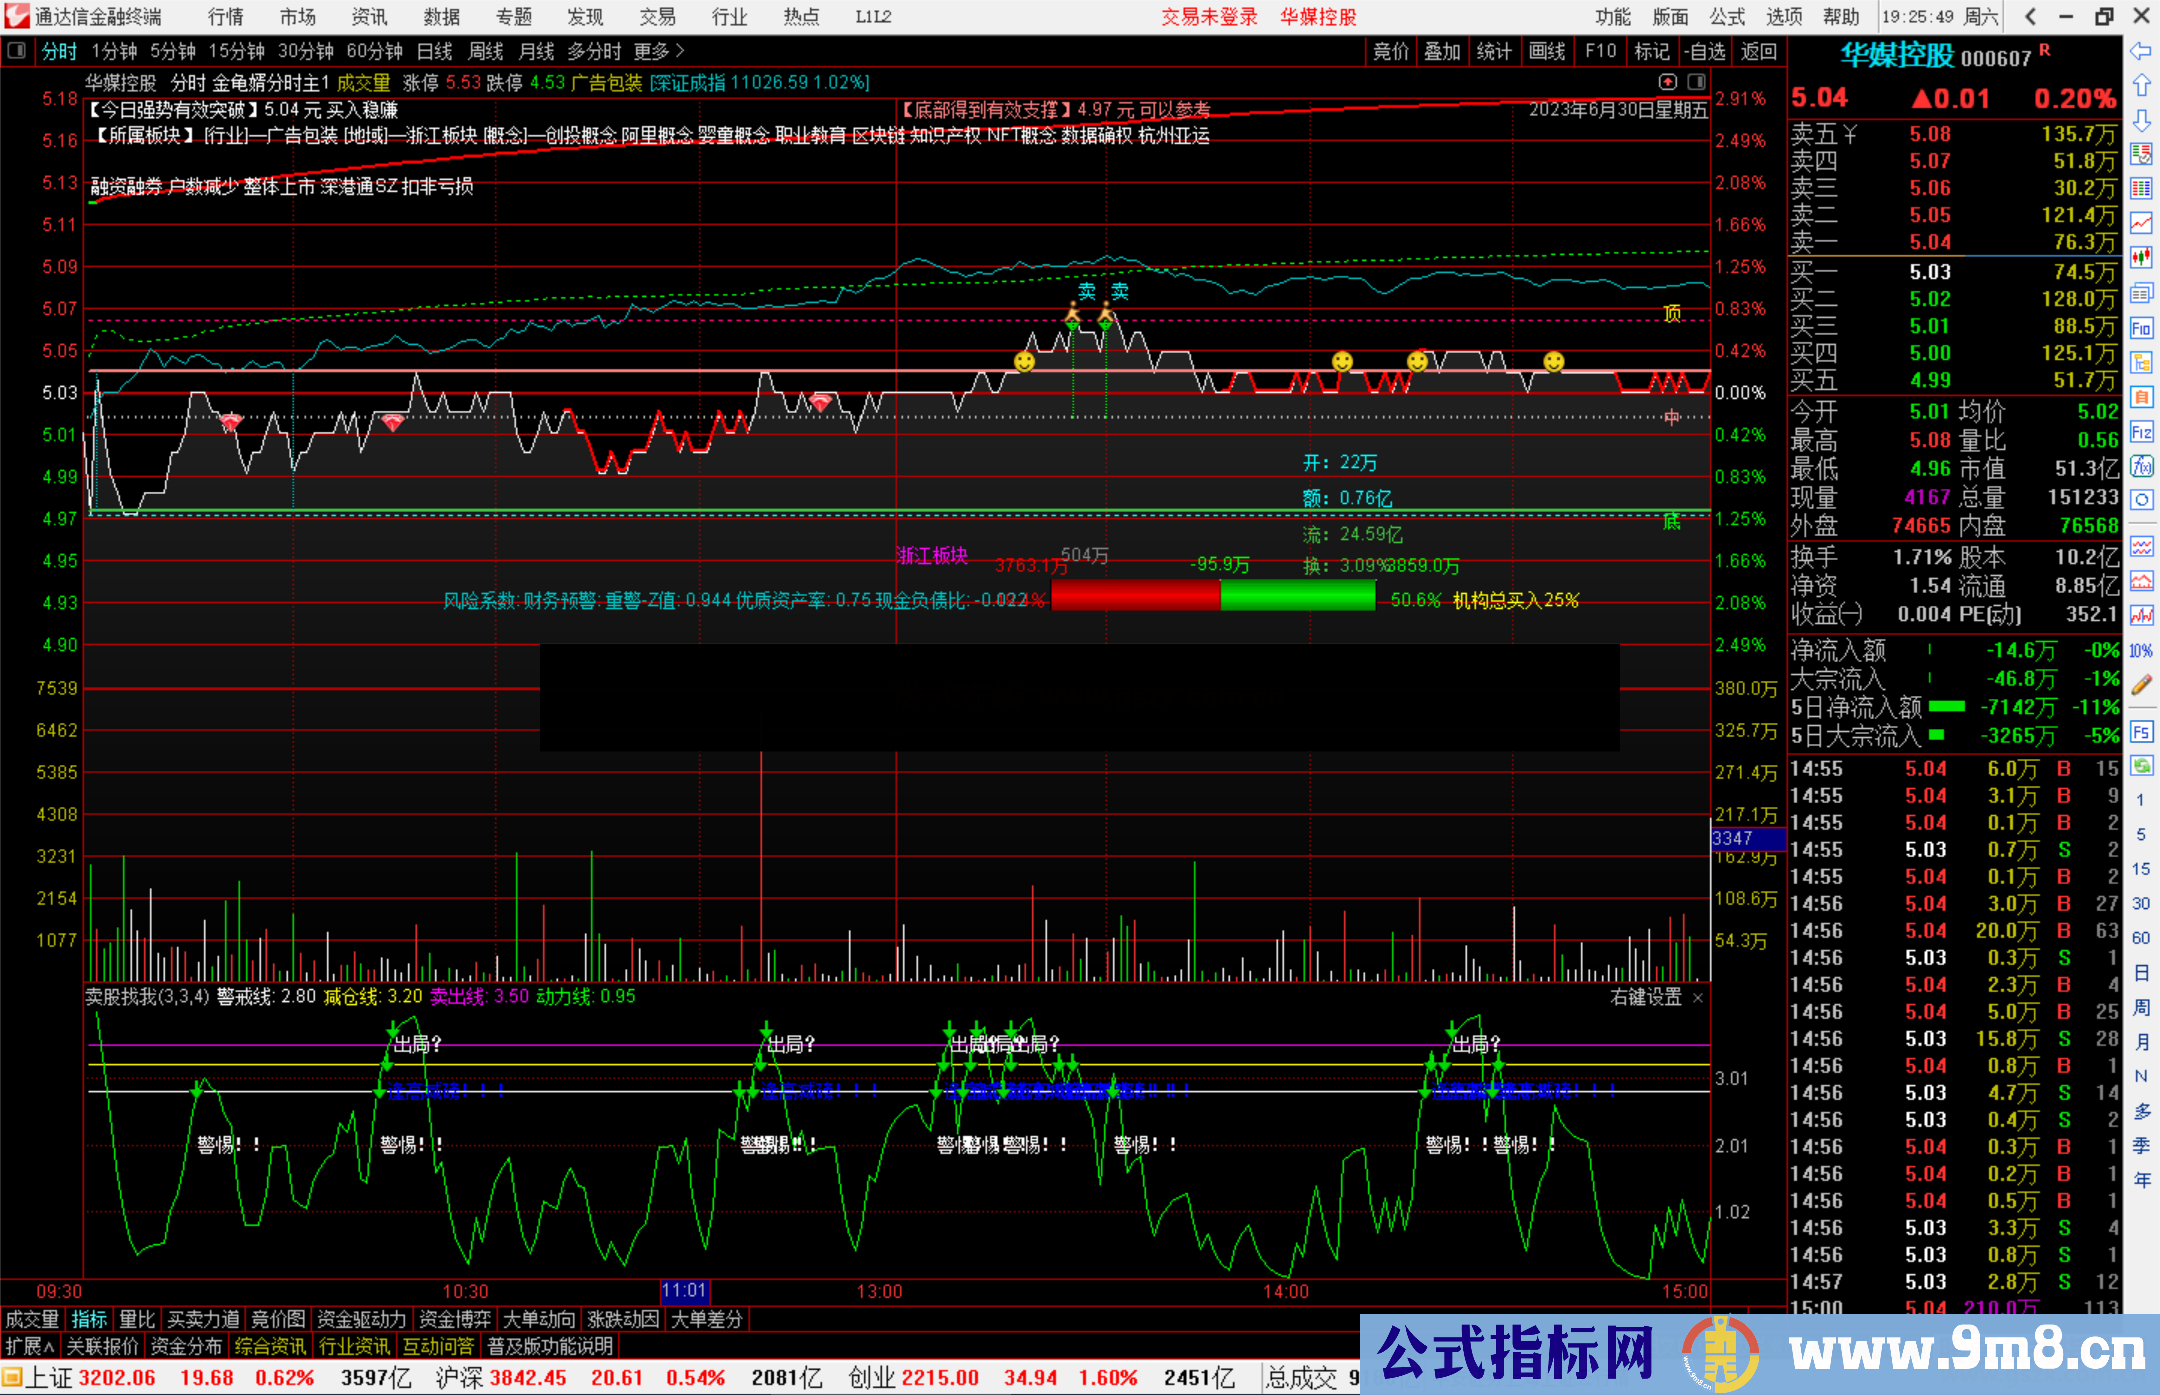Open the orange document sidebar icon
The width and height of the screenshot is (2160, 1395).
(x=2141, y=397)
